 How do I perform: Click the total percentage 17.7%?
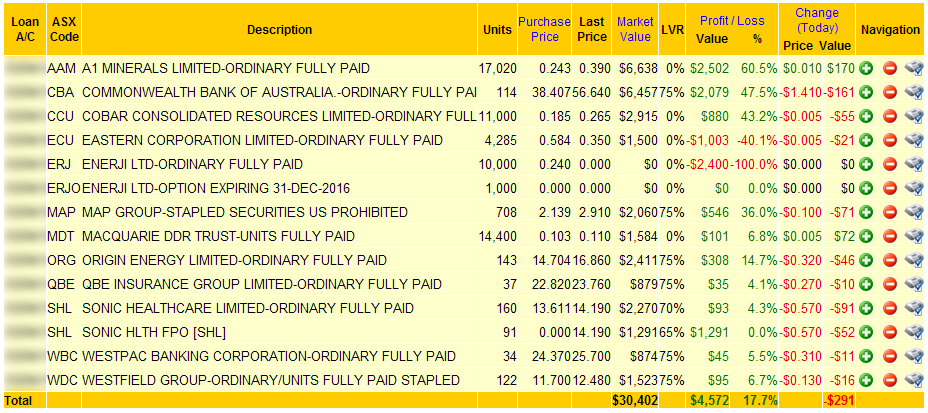(760, 401)
